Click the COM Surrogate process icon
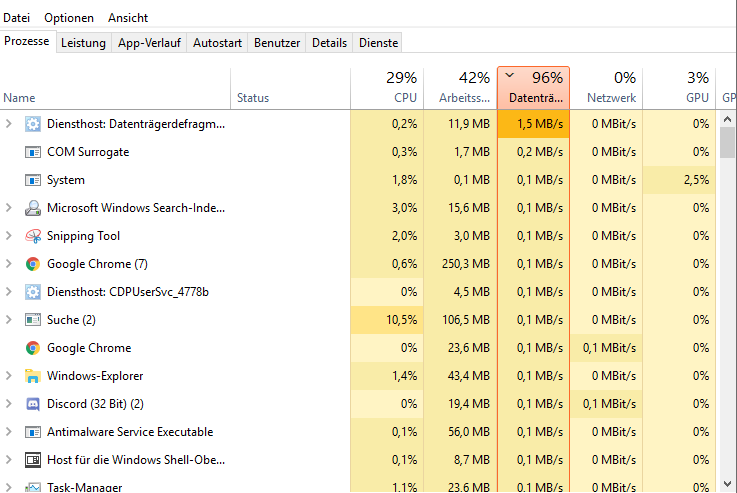Viewport: 737px width, 493px height. pyautogui.click(x=32, y=152)
